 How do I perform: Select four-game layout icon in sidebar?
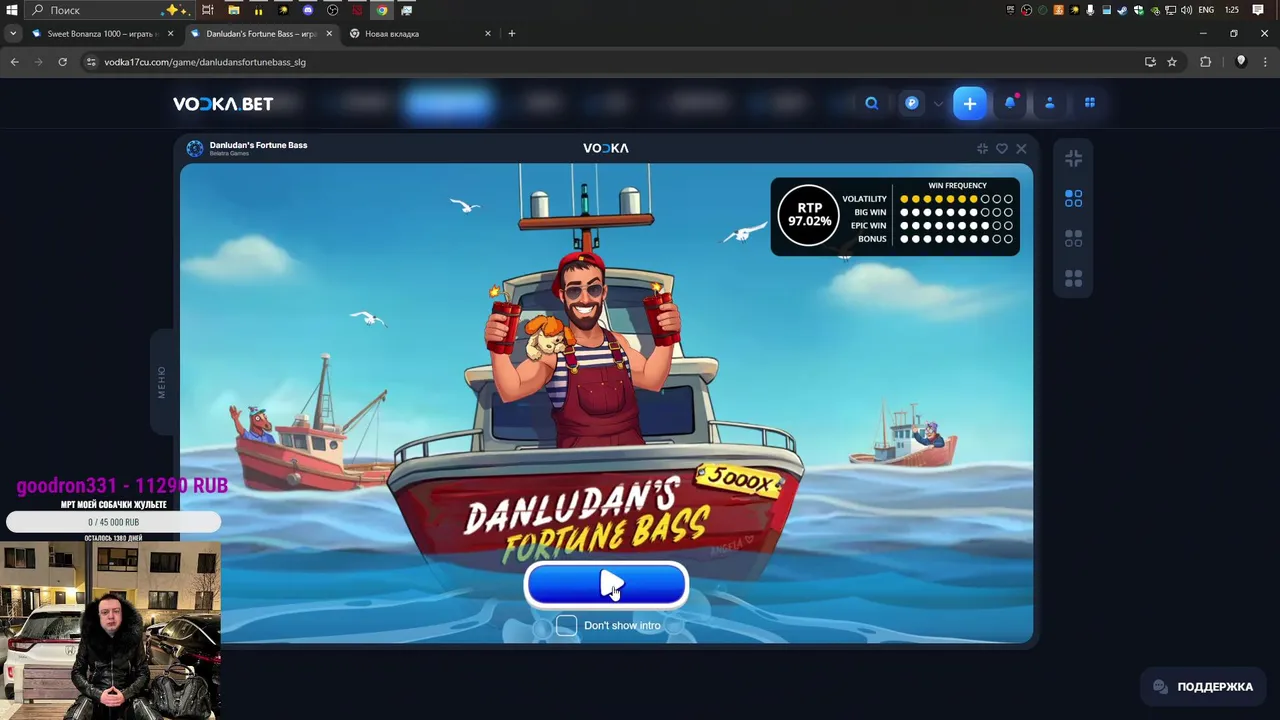1073,279
